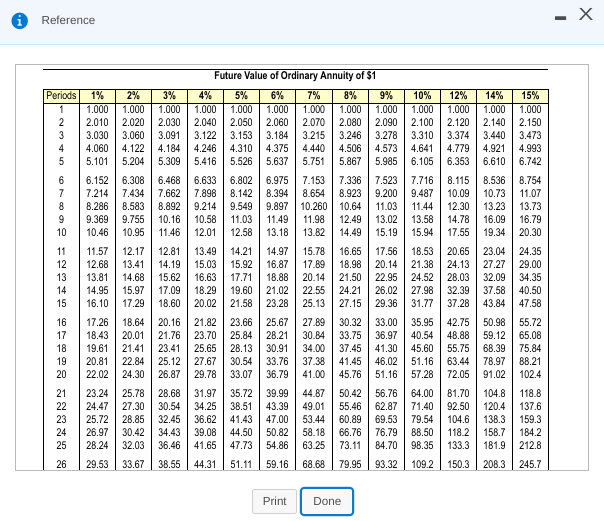Click the value 7.716 in the 10% column
This screenshot has height=521, width=604.
point(422,181)
